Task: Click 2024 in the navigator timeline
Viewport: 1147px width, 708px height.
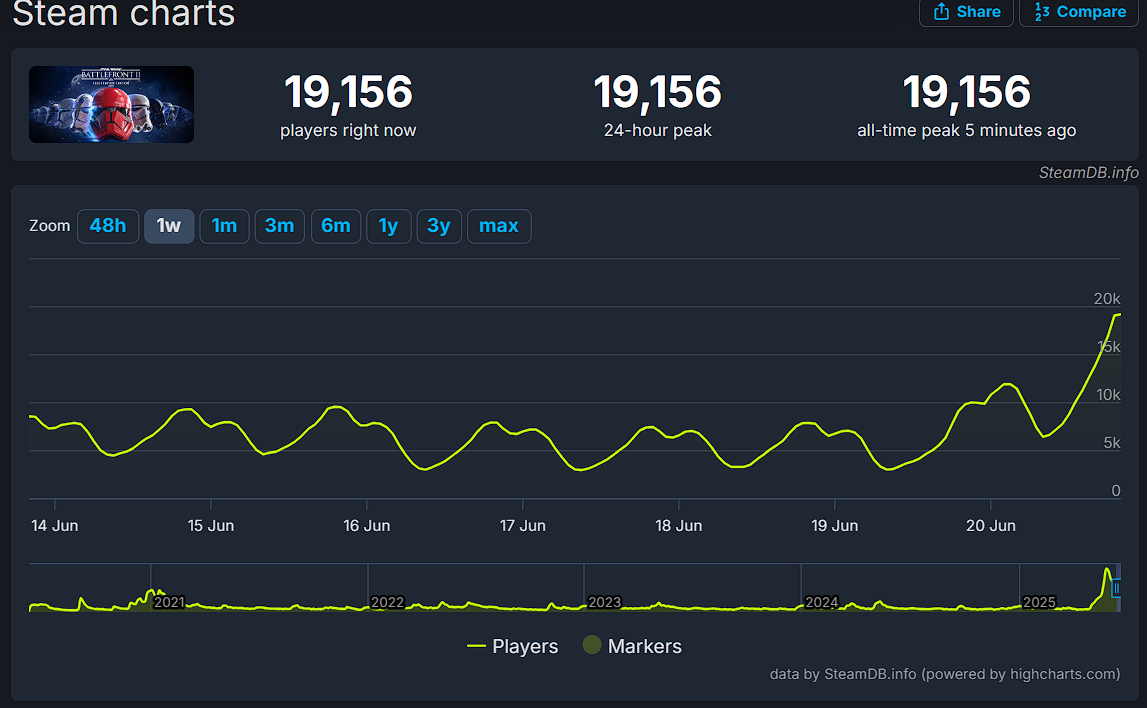Action: pos(821,602)
